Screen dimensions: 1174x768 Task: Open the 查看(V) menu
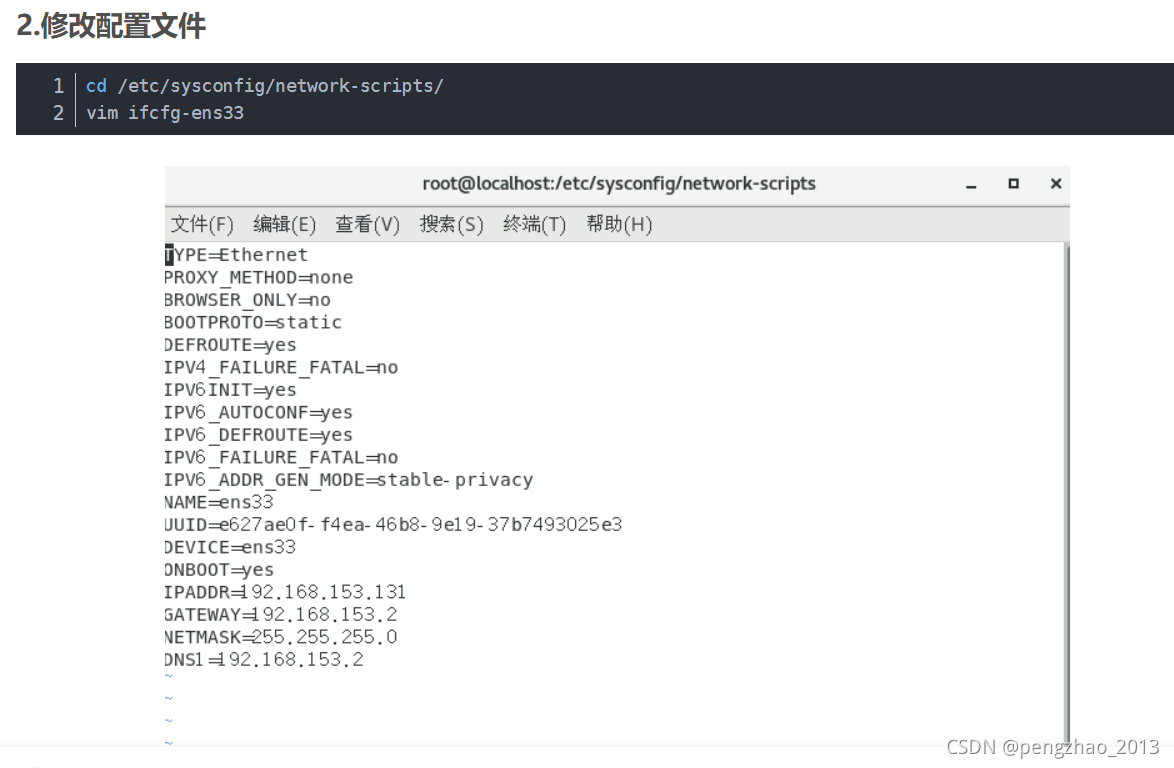coord(368,224)
